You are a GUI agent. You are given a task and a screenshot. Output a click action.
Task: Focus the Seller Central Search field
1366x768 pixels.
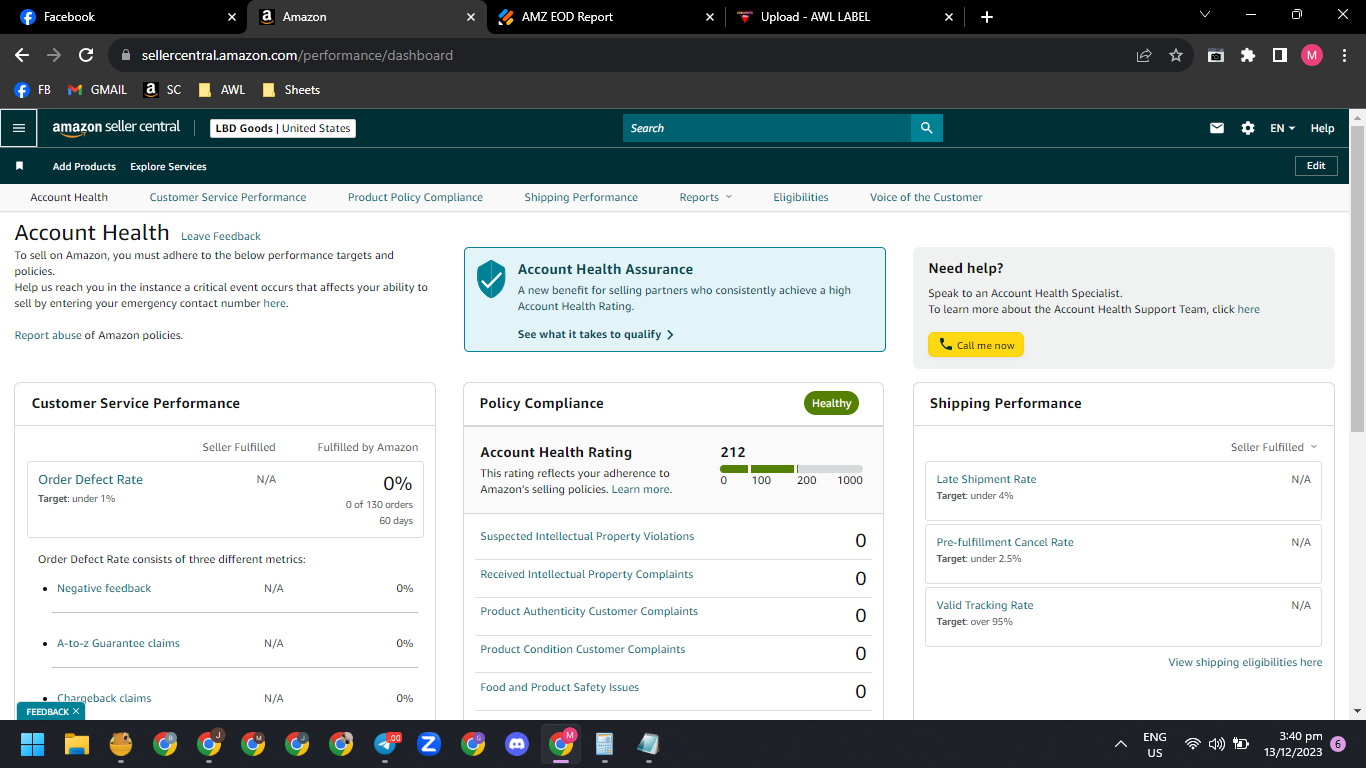[767, 128]
